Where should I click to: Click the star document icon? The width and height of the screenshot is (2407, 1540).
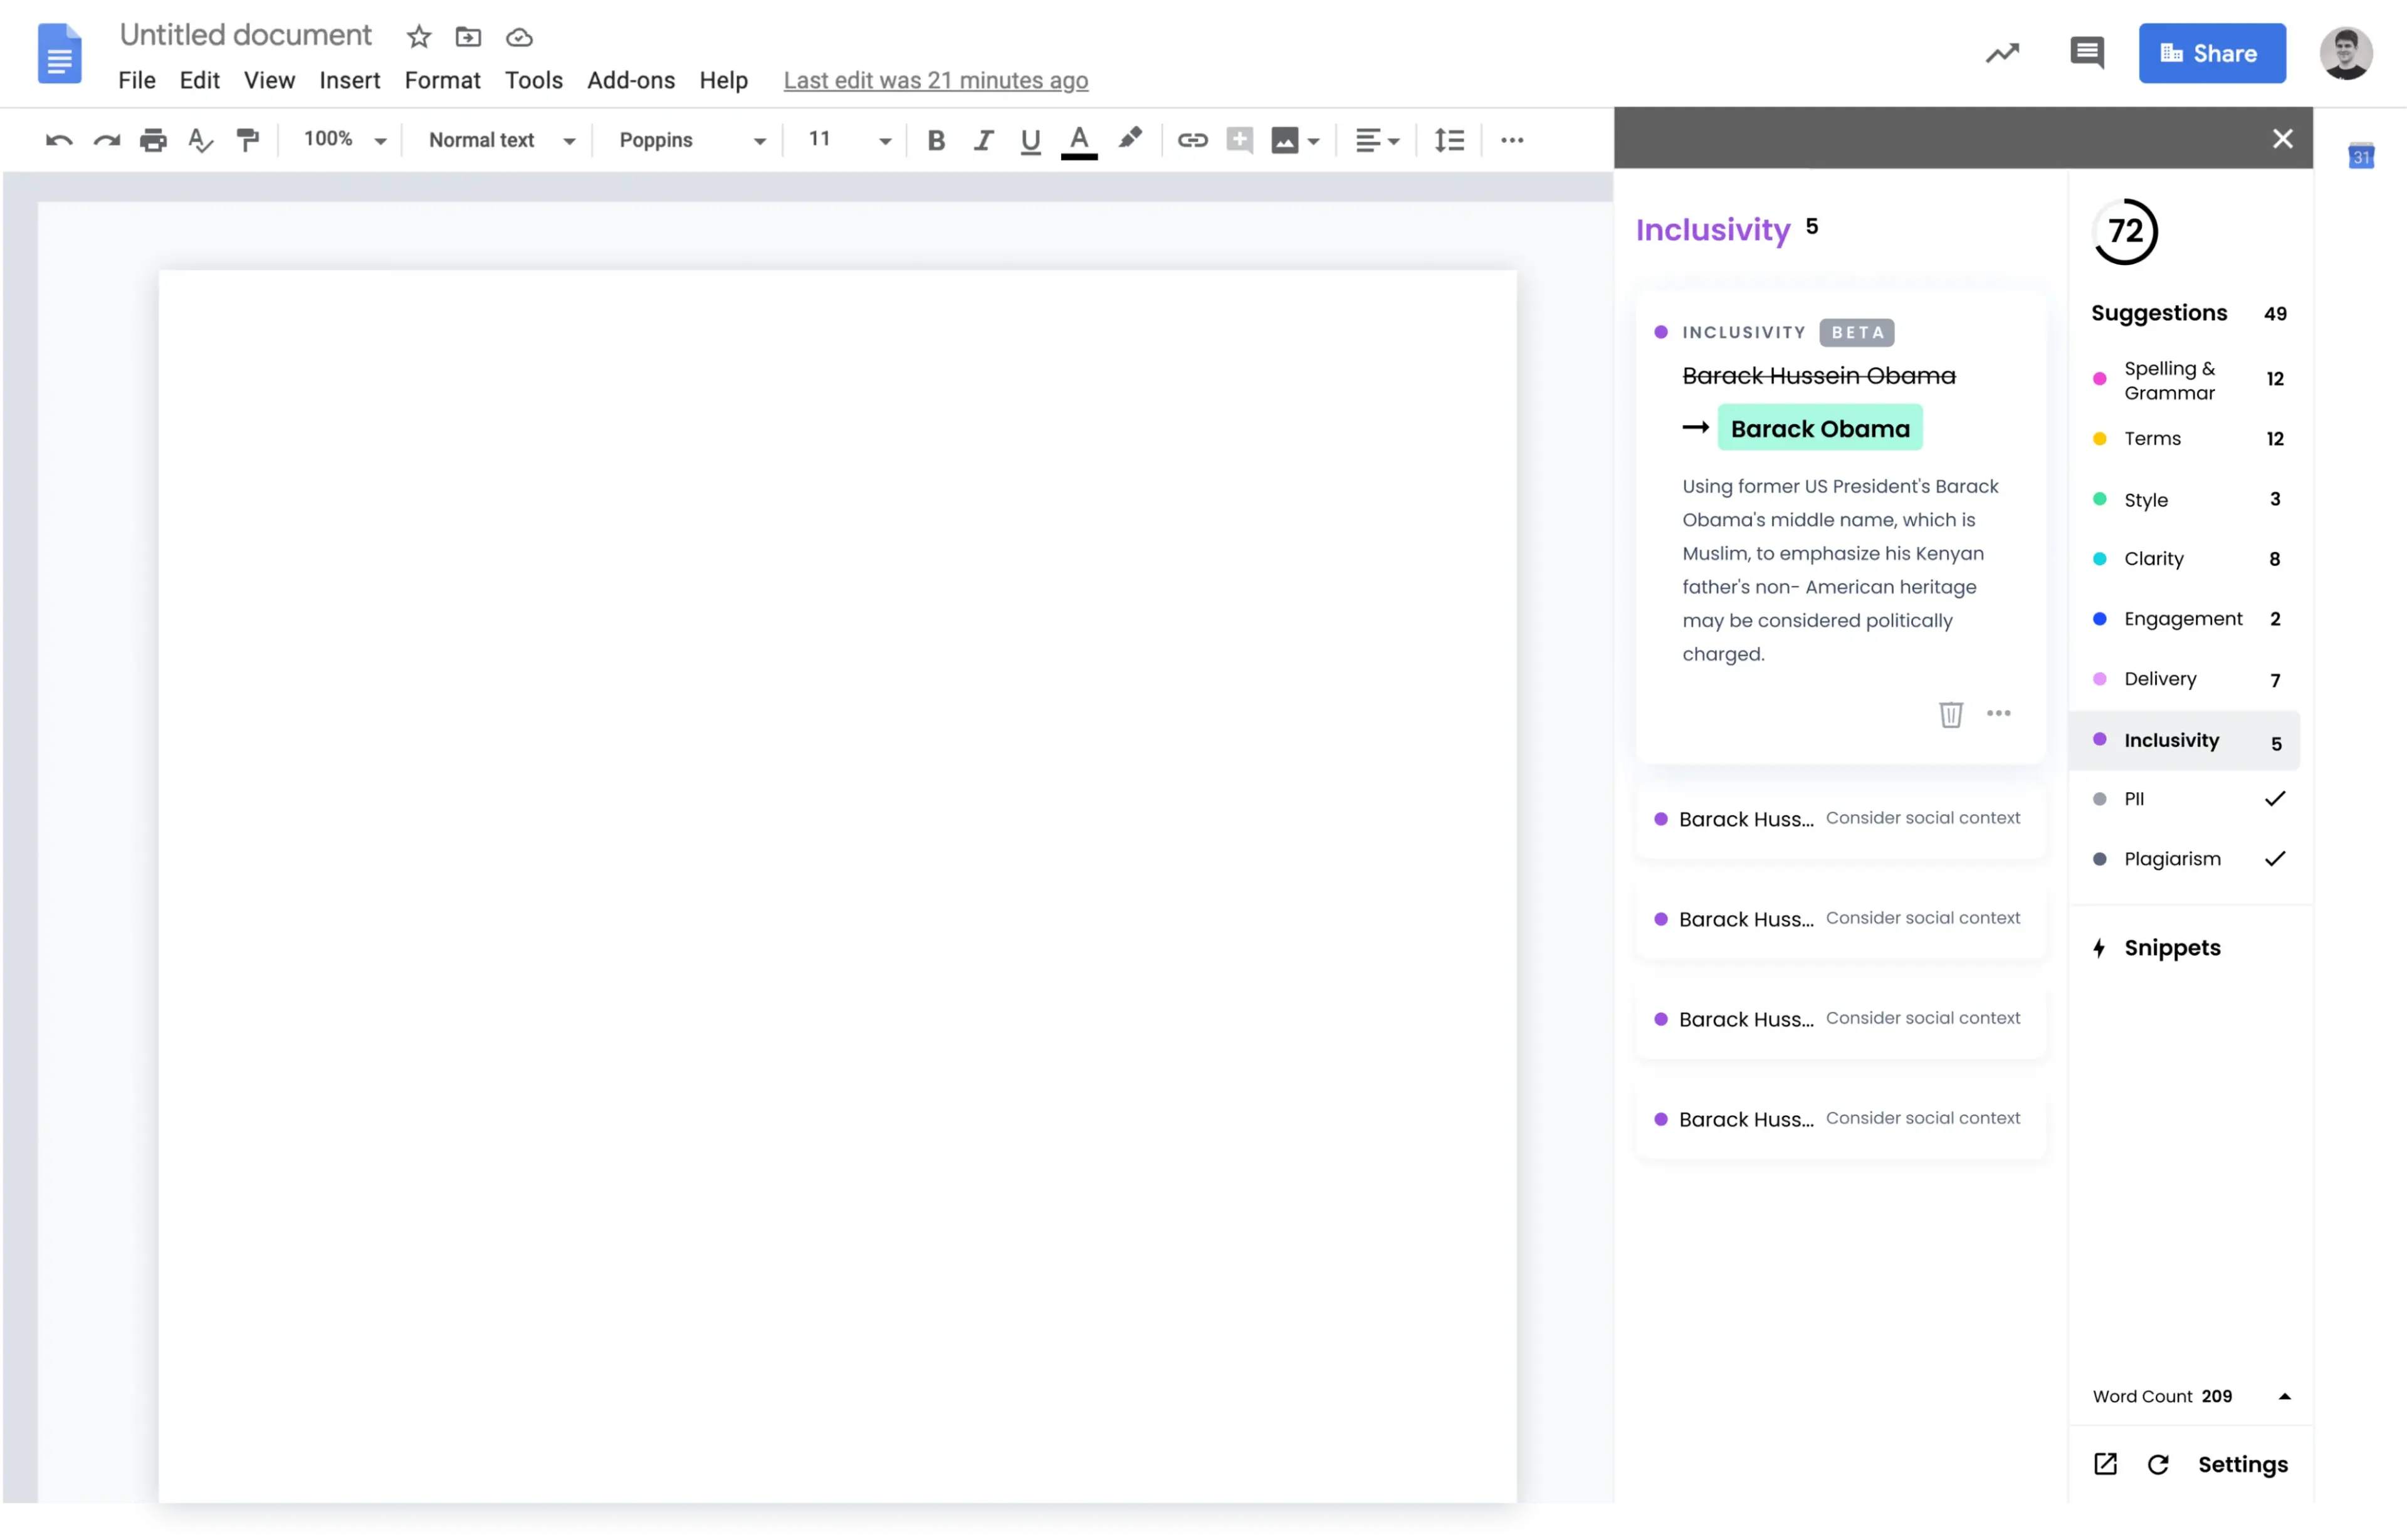pyautogui.click(x=419, y=37)
